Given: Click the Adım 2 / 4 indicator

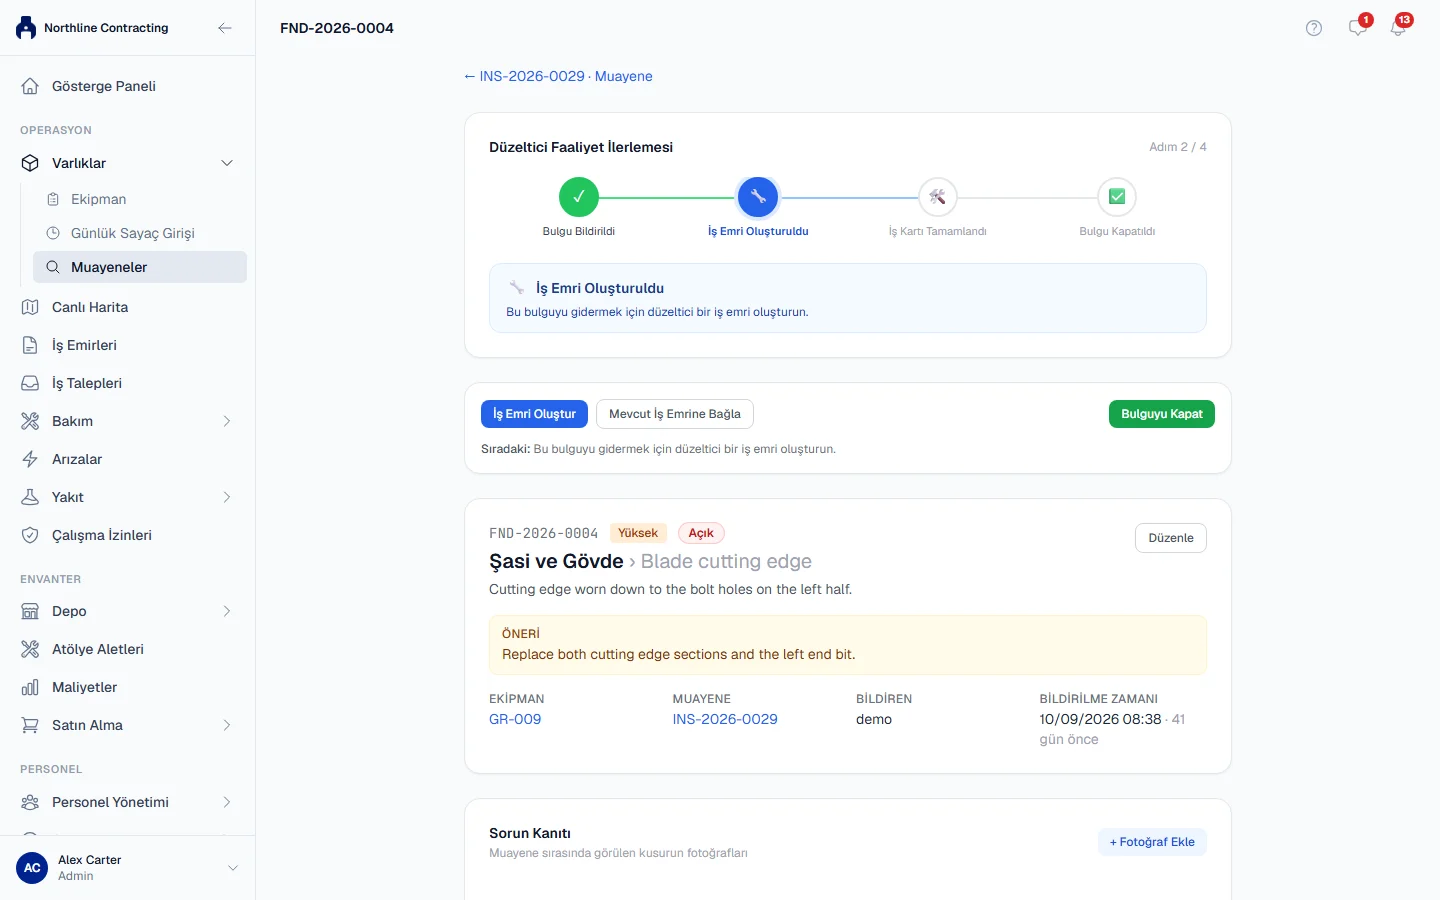Looking at the screenshot, I should [1178, 147].
